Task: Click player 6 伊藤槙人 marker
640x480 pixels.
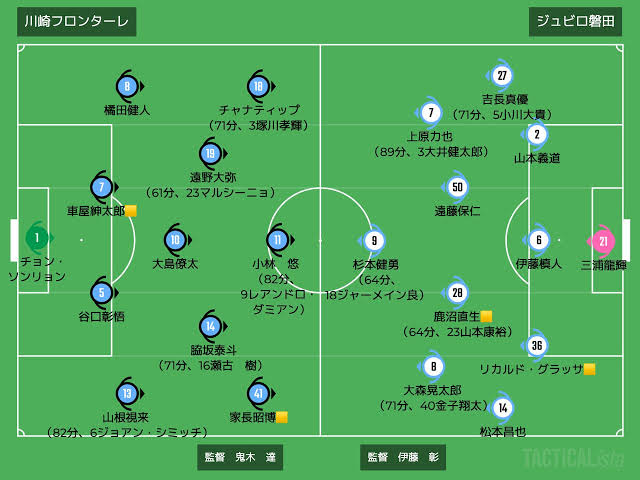Action: coord(539,240)
